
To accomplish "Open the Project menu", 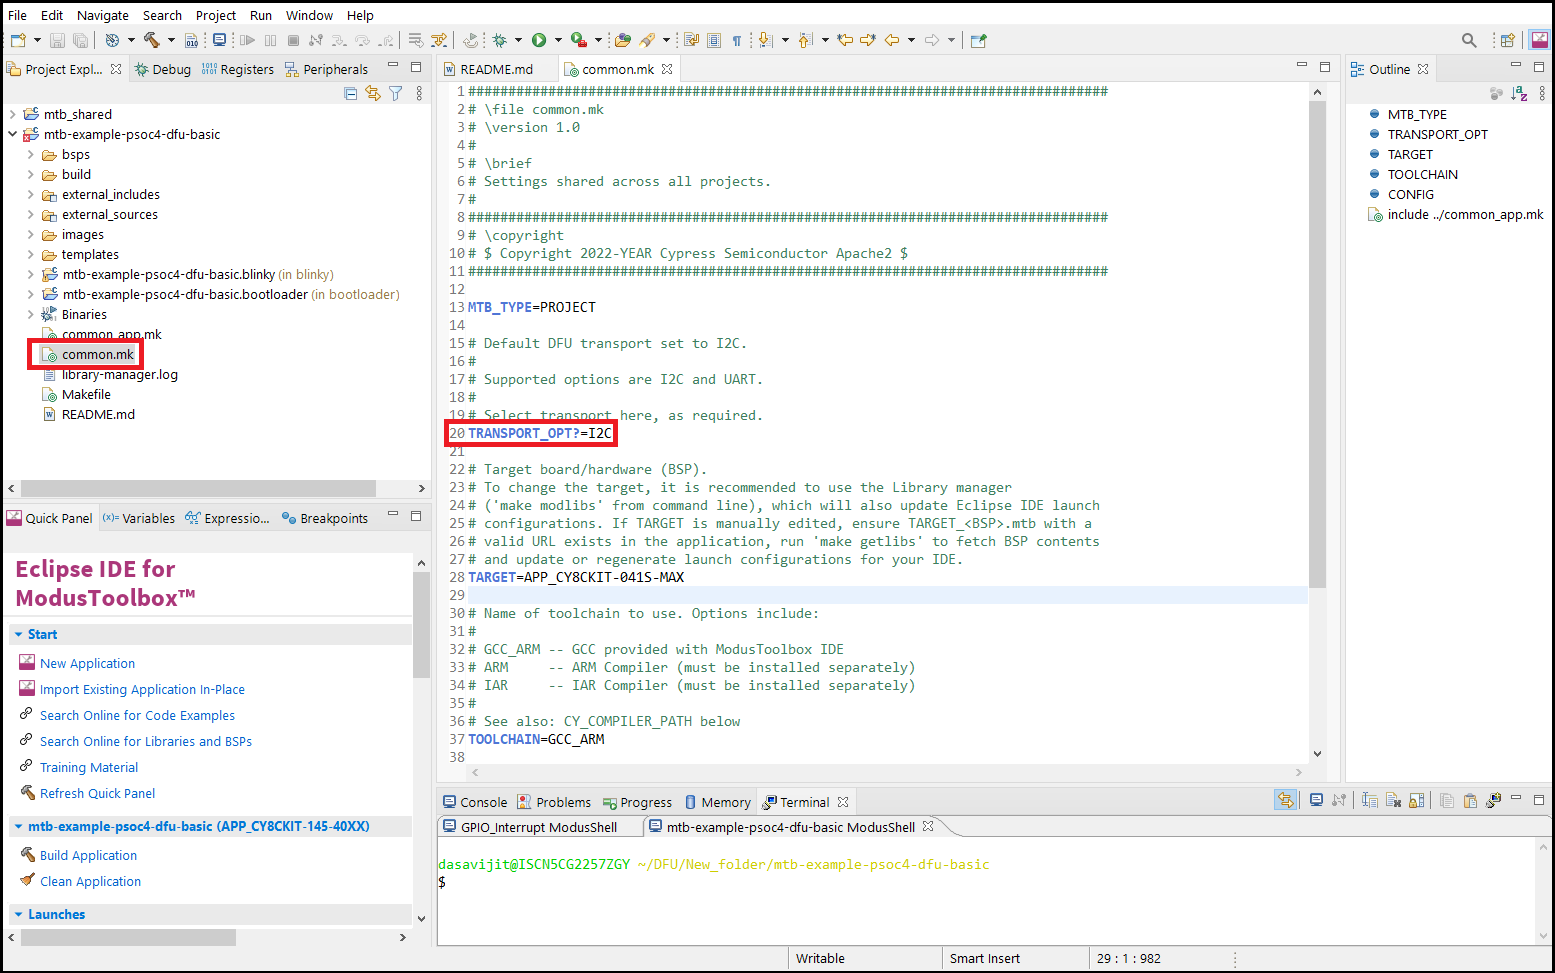I will 216,15.
